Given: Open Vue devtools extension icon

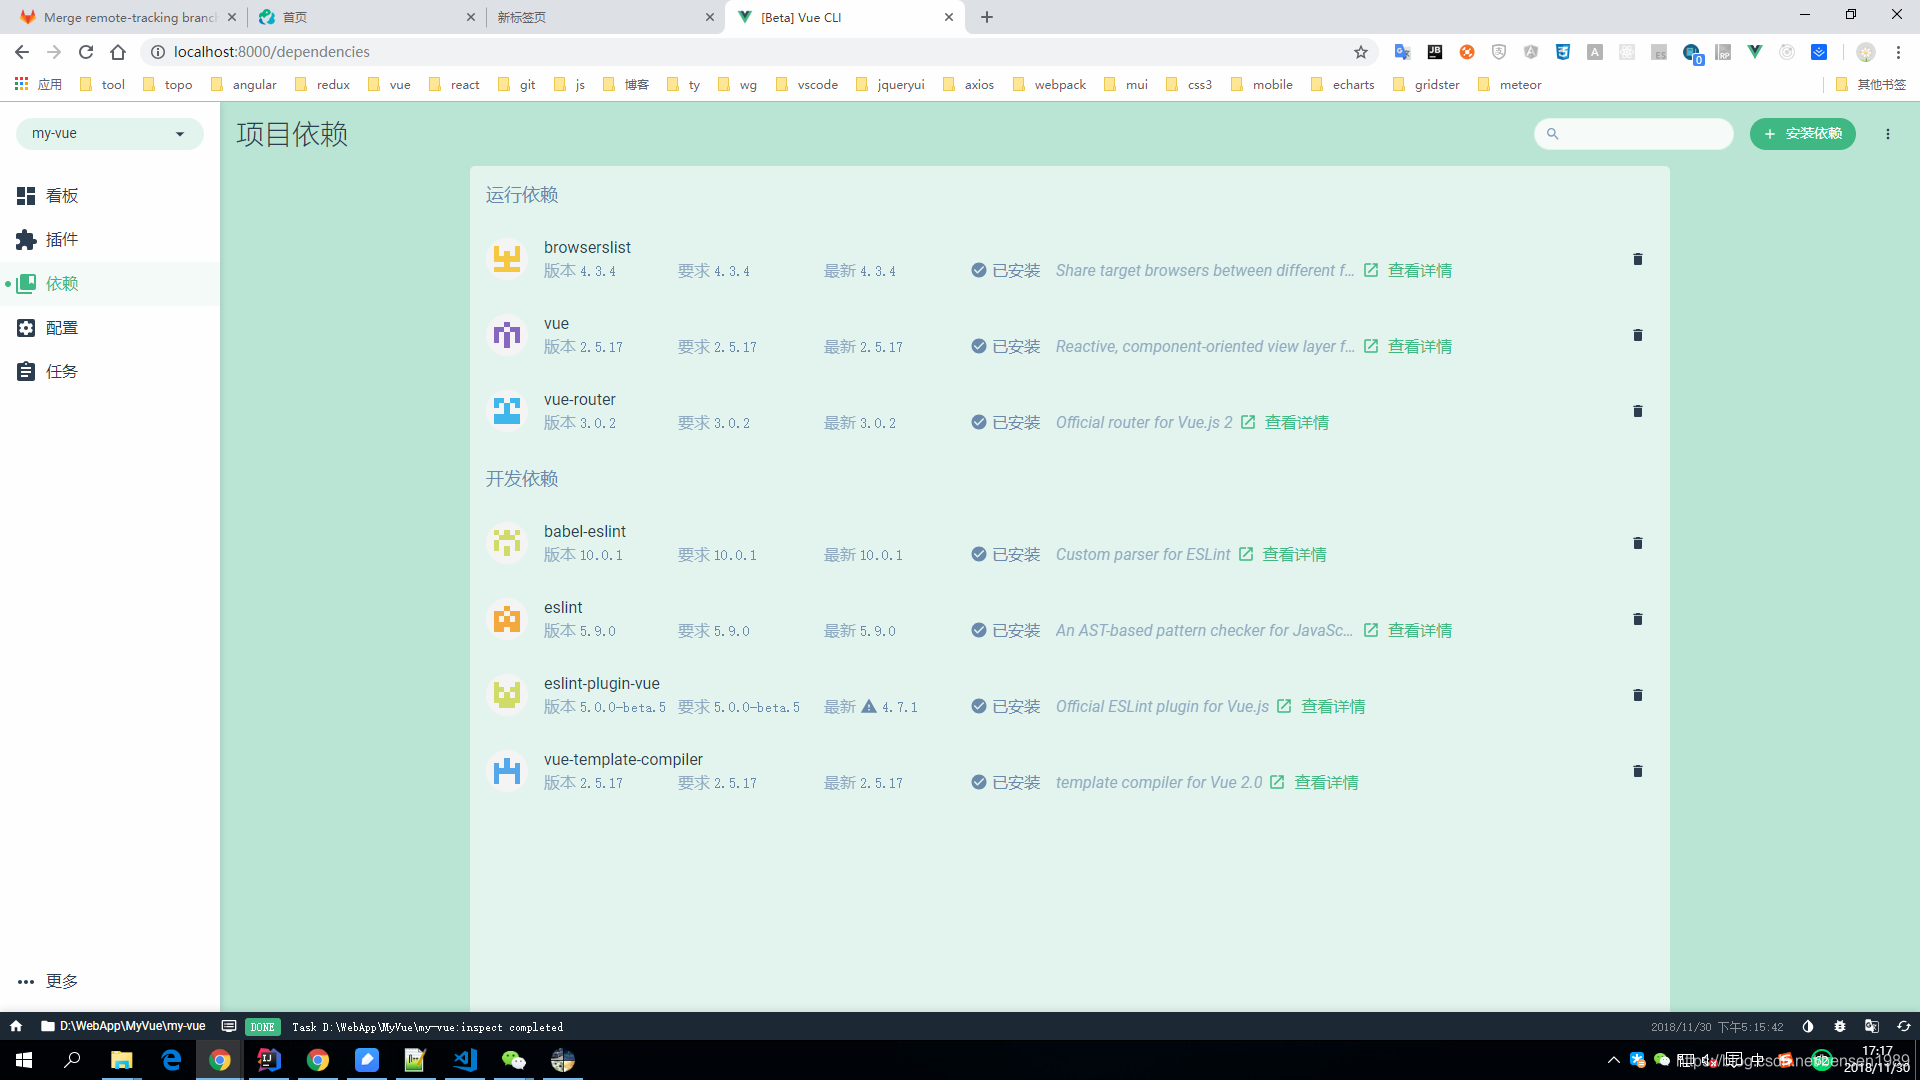Looking at the screenshot, I should [1754, 52].
